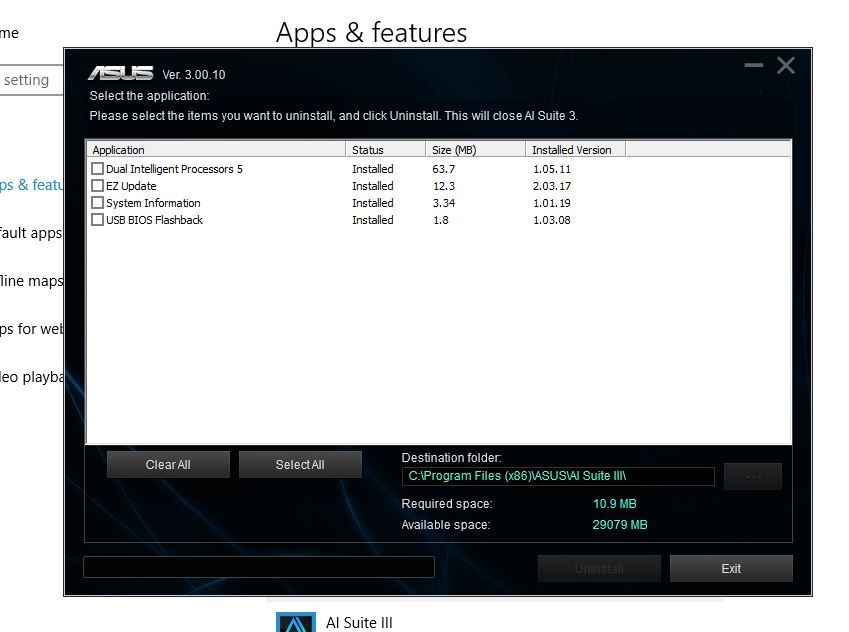The image size is (849, 632).
Task: Click size value 3.34
Action: 443,203
